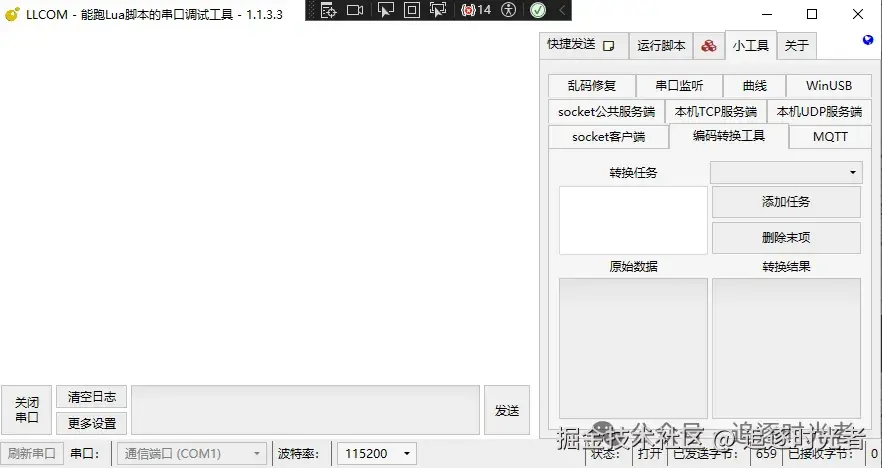
Task: Select the 串口监听 sub-tab
Action: [680, 86]
